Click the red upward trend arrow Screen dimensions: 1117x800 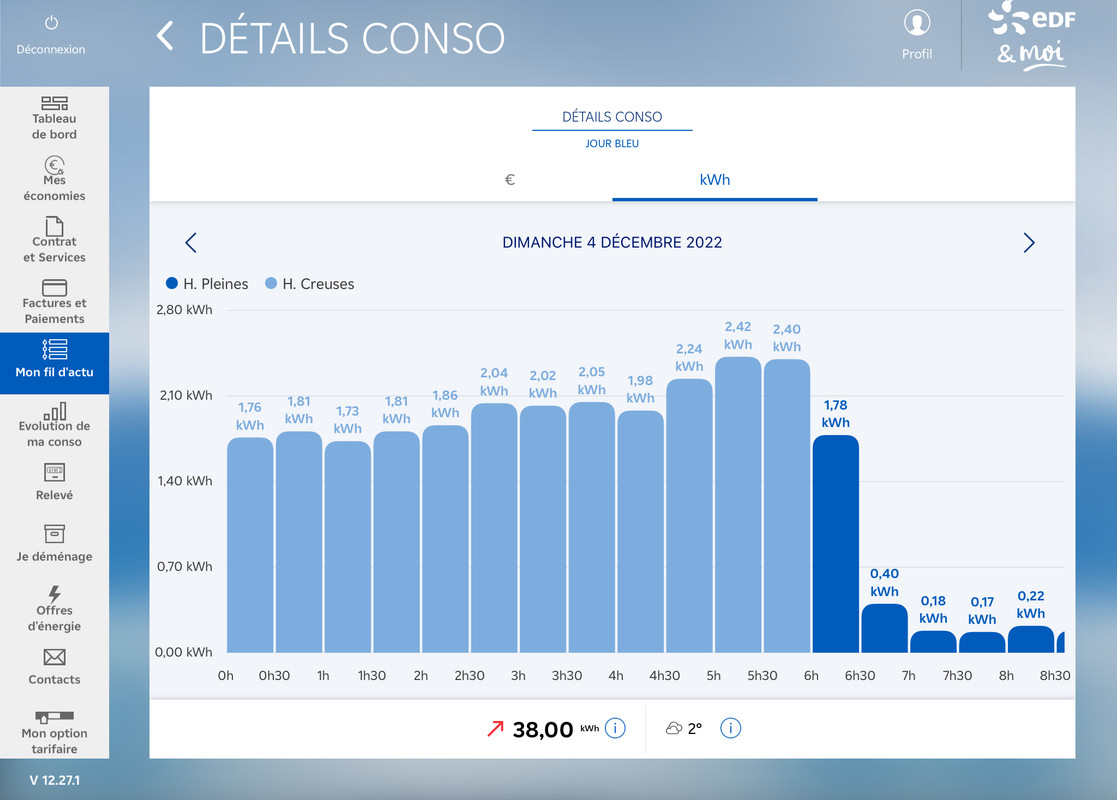coord(495,728)
